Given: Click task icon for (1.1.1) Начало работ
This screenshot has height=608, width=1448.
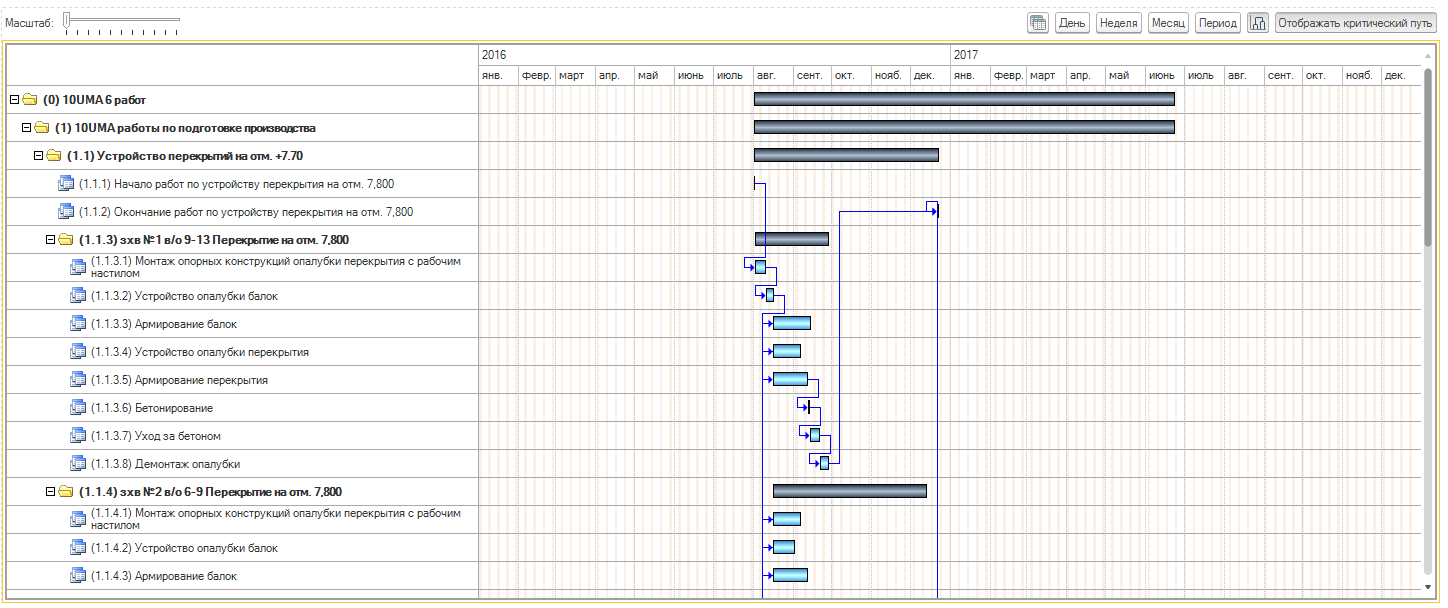Looking at the screenshot, I should [x=66, y=184].
